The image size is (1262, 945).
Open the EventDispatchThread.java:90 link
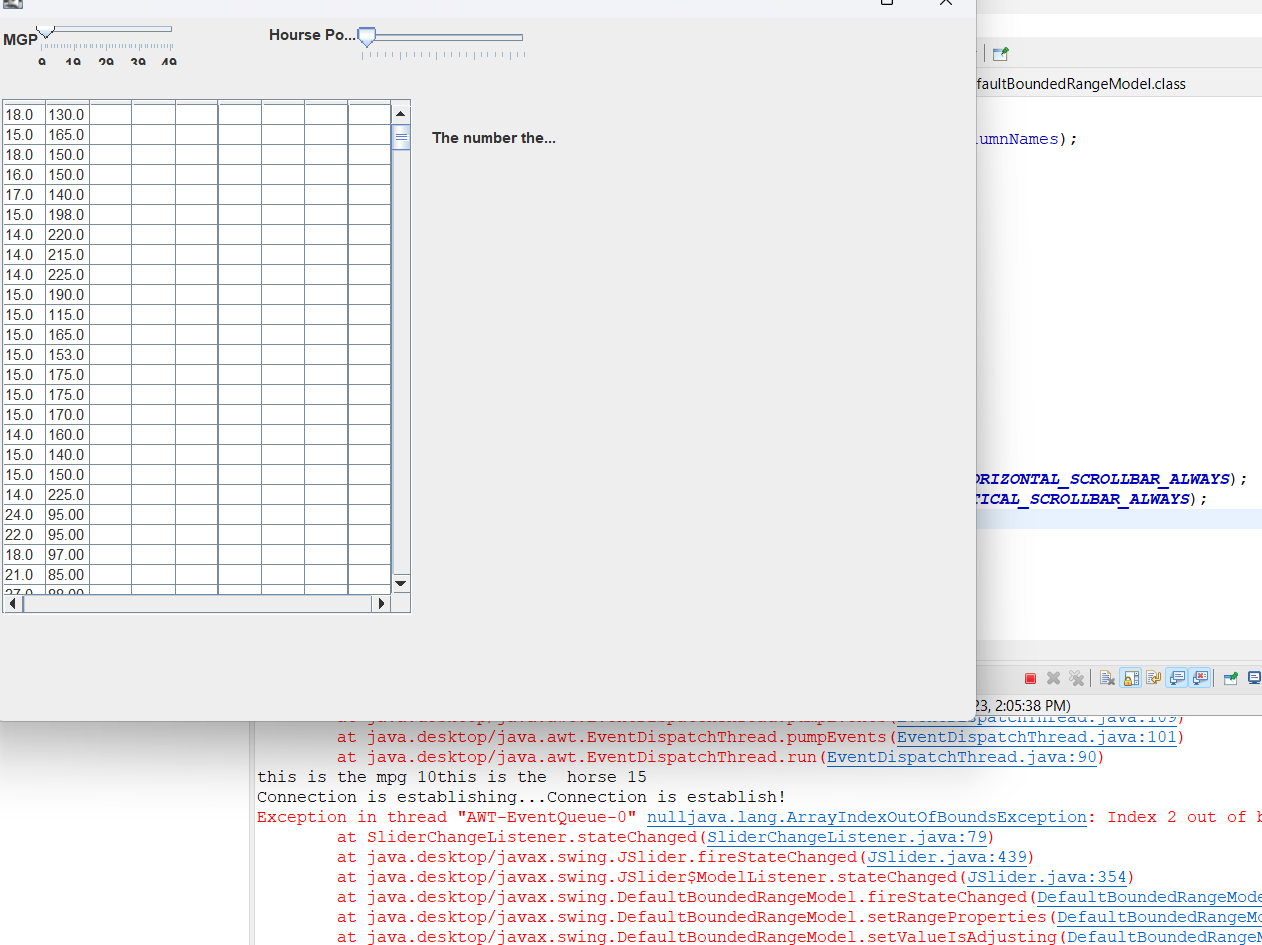[x=962, y=757]
